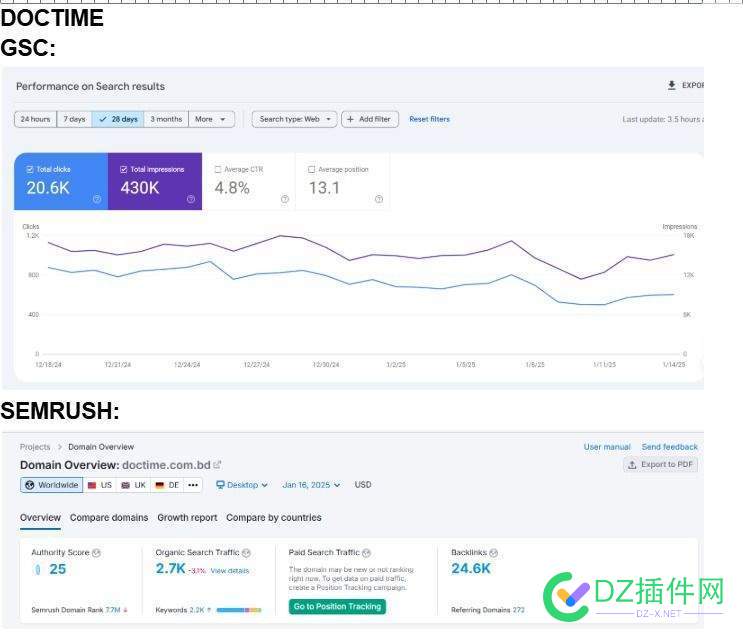743x637 pixels.
Task: Select the 24 hours range
Action: click(36, 119)
